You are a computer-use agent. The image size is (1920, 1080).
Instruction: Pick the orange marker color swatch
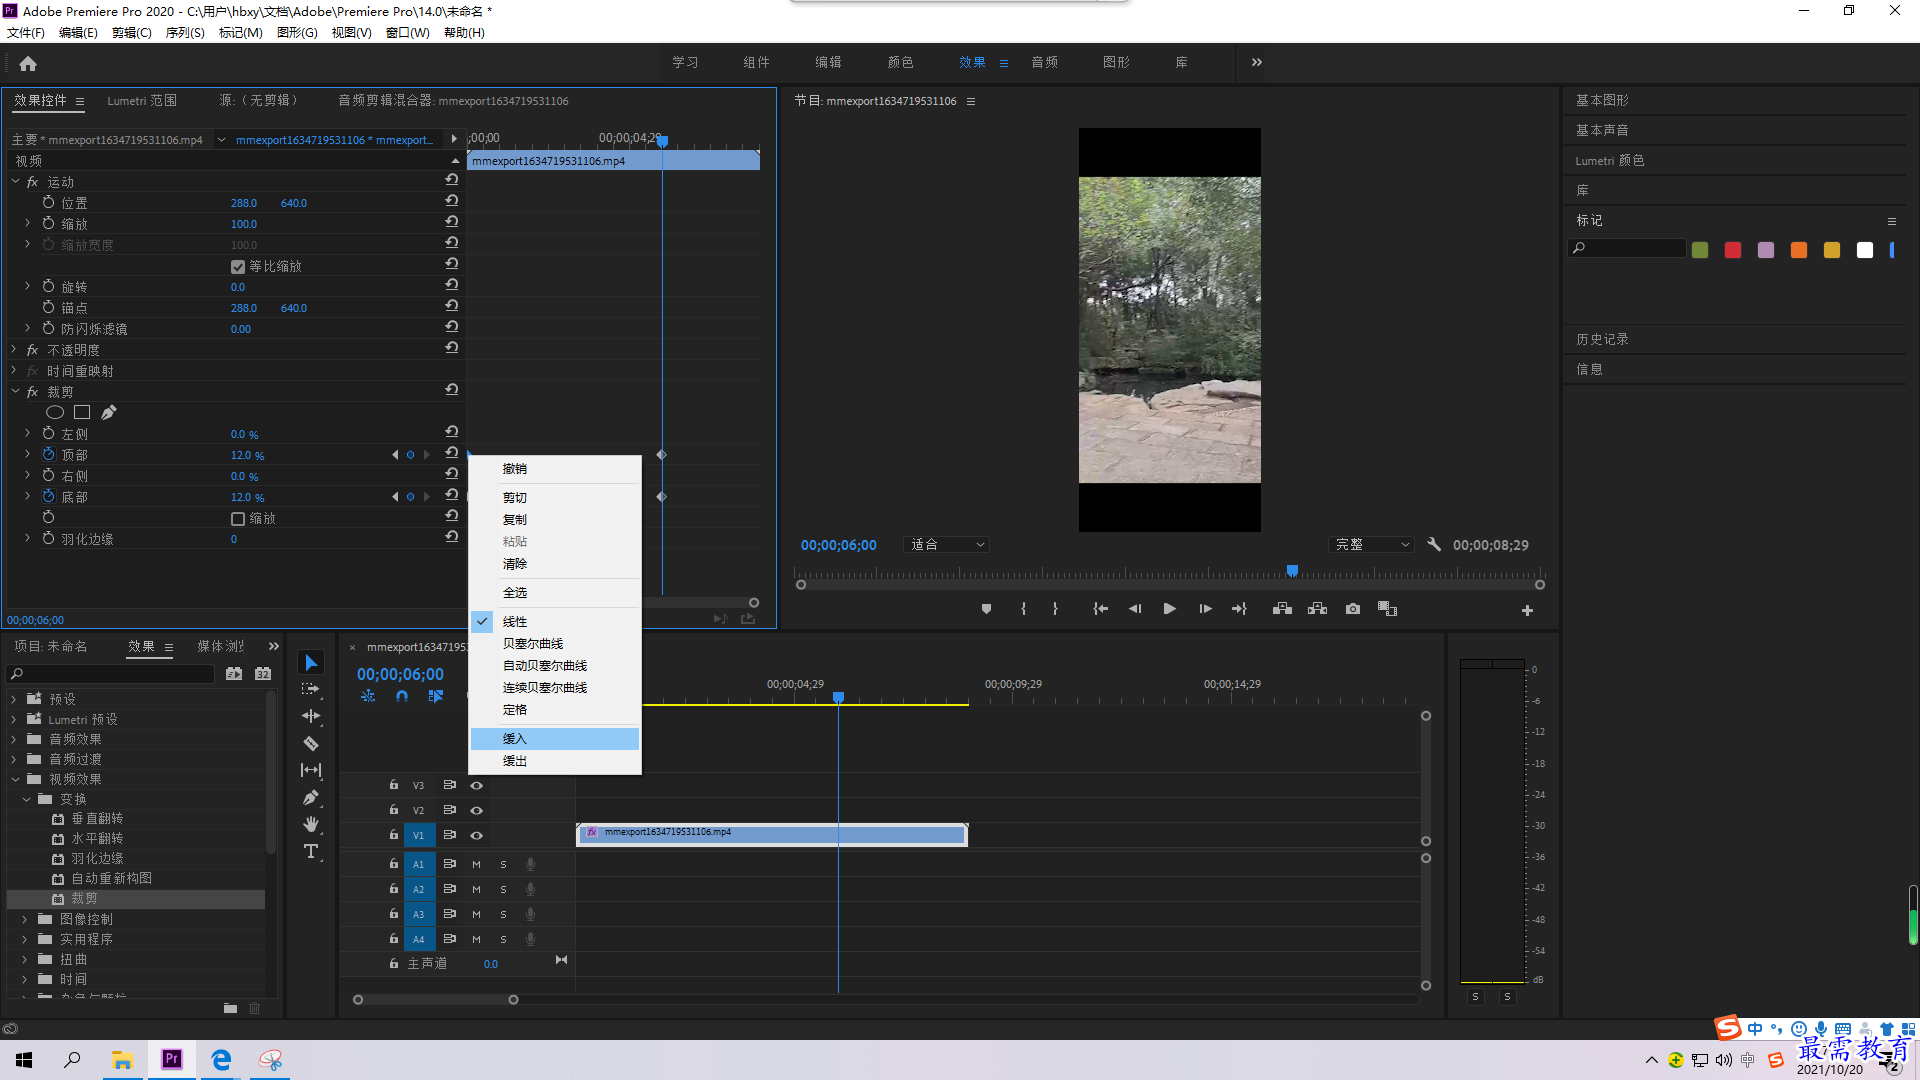1799,250
